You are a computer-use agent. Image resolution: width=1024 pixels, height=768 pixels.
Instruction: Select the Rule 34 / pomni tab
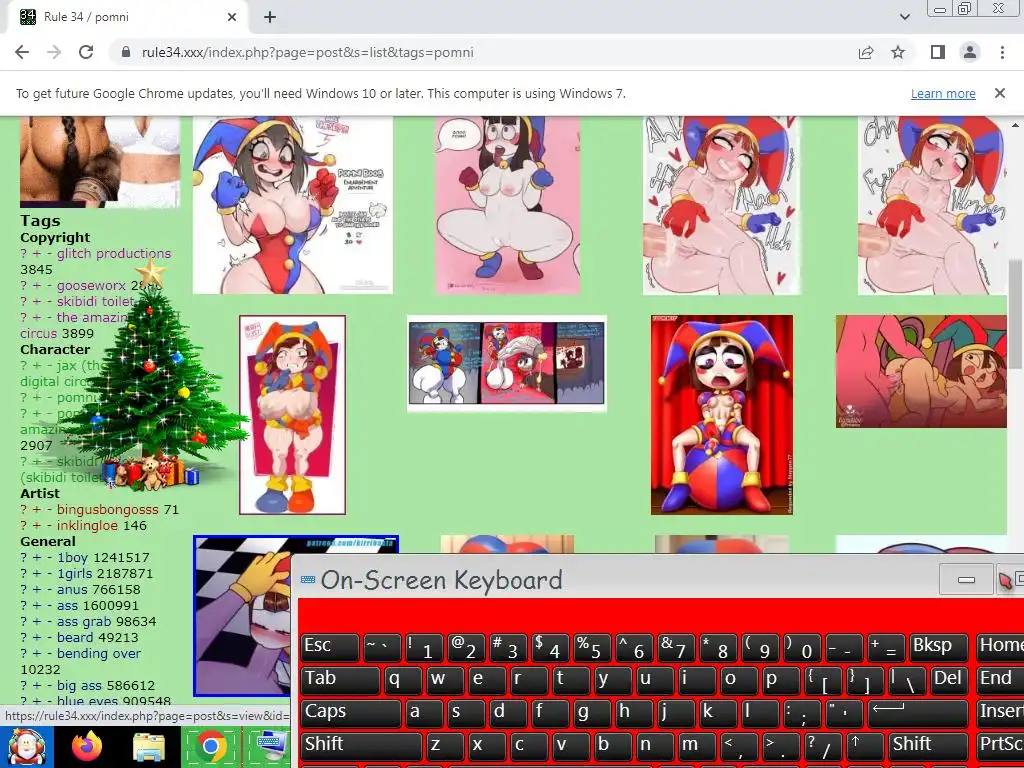click(127, 18)
